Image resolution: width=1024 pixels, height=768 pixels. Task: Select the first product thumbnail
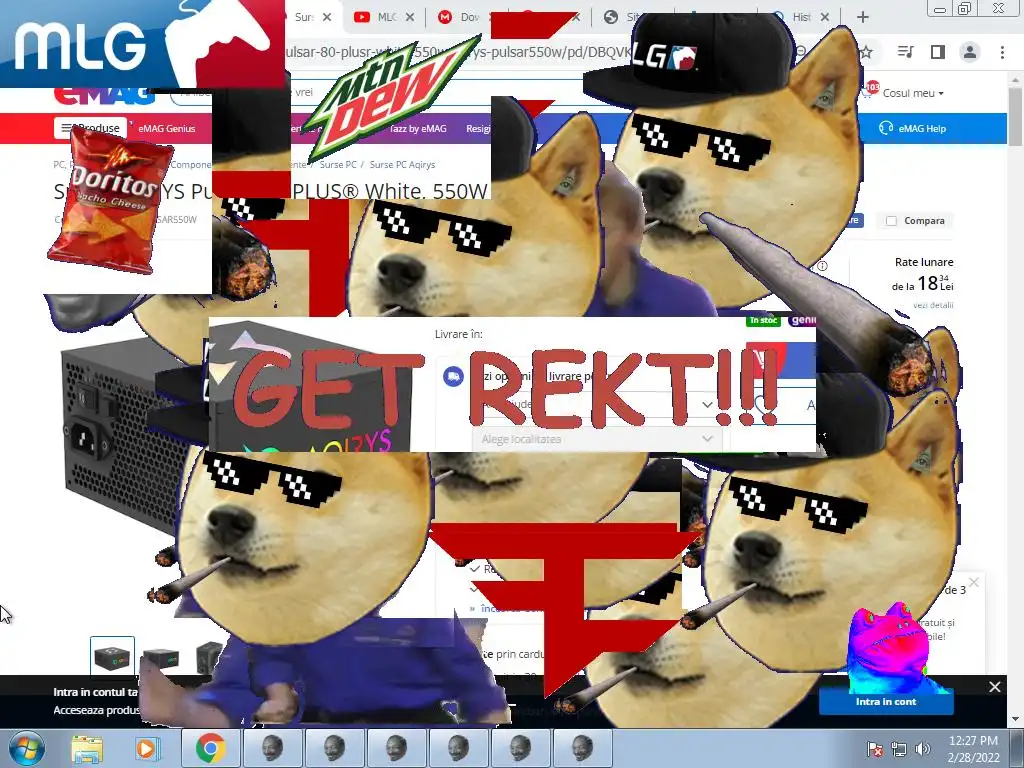[112, 658]
